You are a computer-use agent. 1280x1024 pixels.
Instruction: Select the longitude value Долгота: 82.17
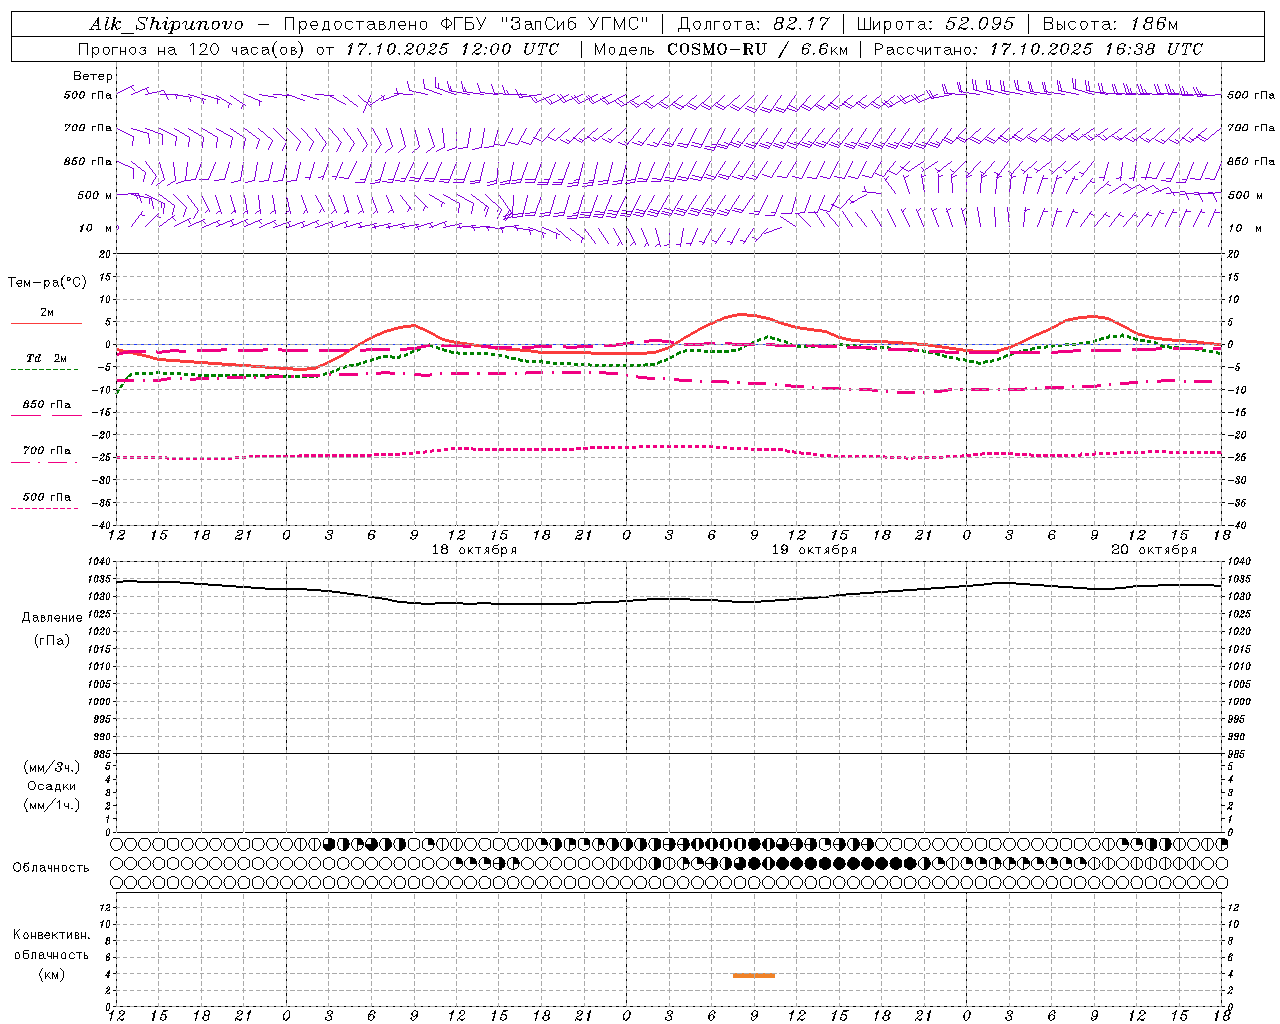point(754,25)
